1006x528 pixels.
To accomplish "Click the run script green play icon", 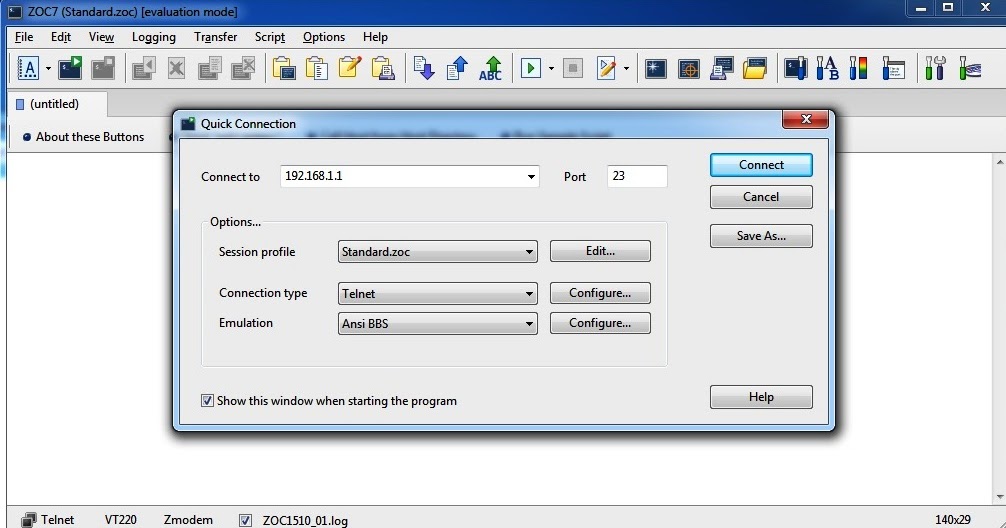I will point(531,68).
